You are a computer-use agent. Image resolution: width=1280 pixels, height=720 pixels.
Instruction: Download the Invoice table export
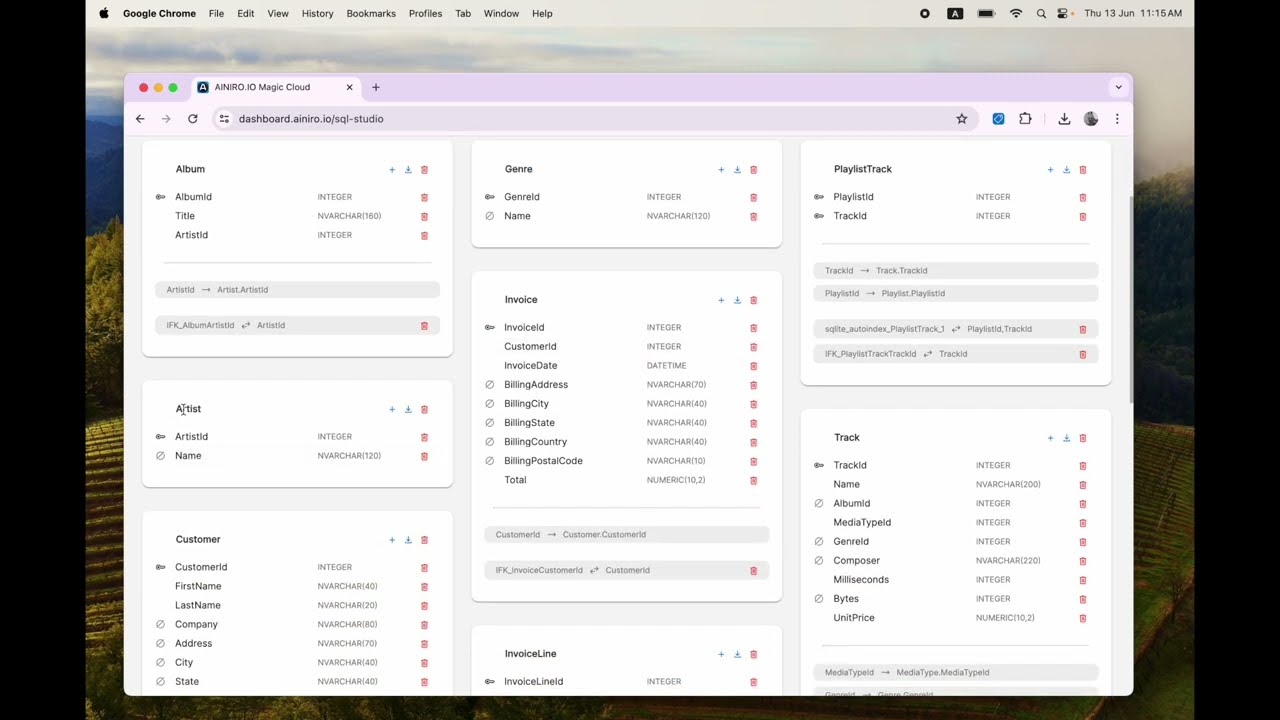[x=737, y=300]
